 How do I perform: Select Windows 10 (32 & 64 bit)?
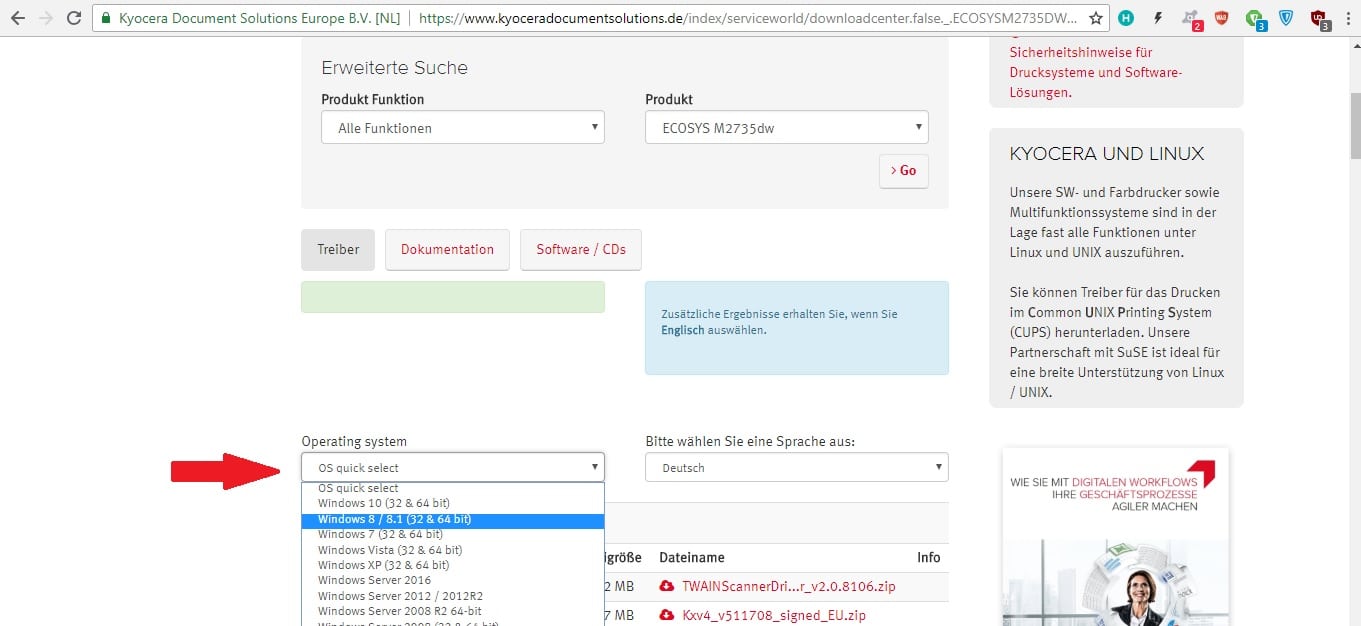[453, 503]
